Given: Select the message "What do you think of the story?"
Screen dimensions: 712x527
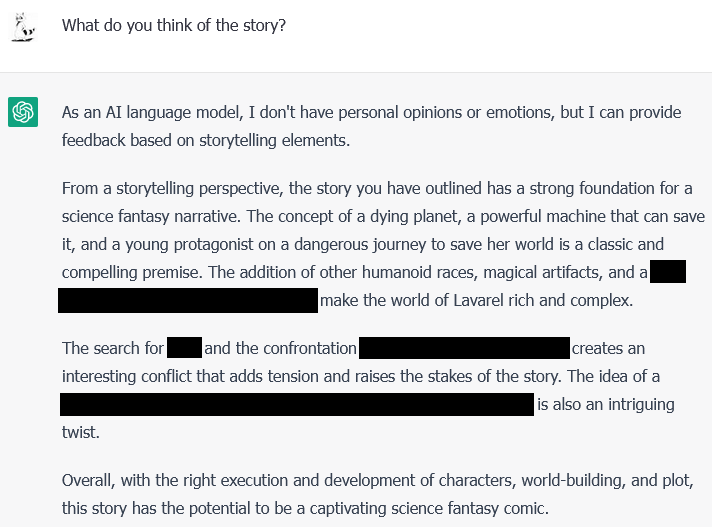Looking at the screenshot, I should (x=174, y=25).
